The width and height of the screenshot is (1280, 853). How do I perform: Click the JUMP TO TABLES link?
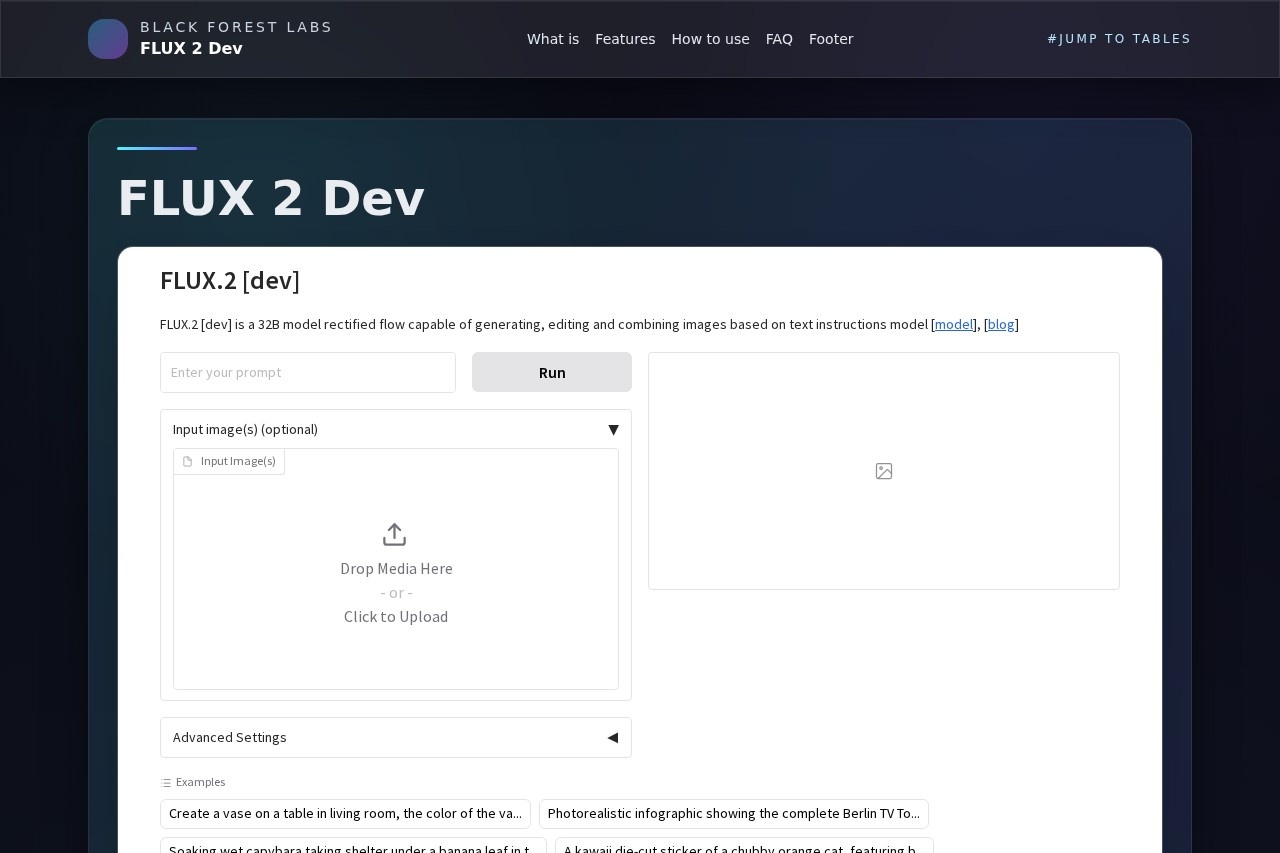(x=1119, y=38)
